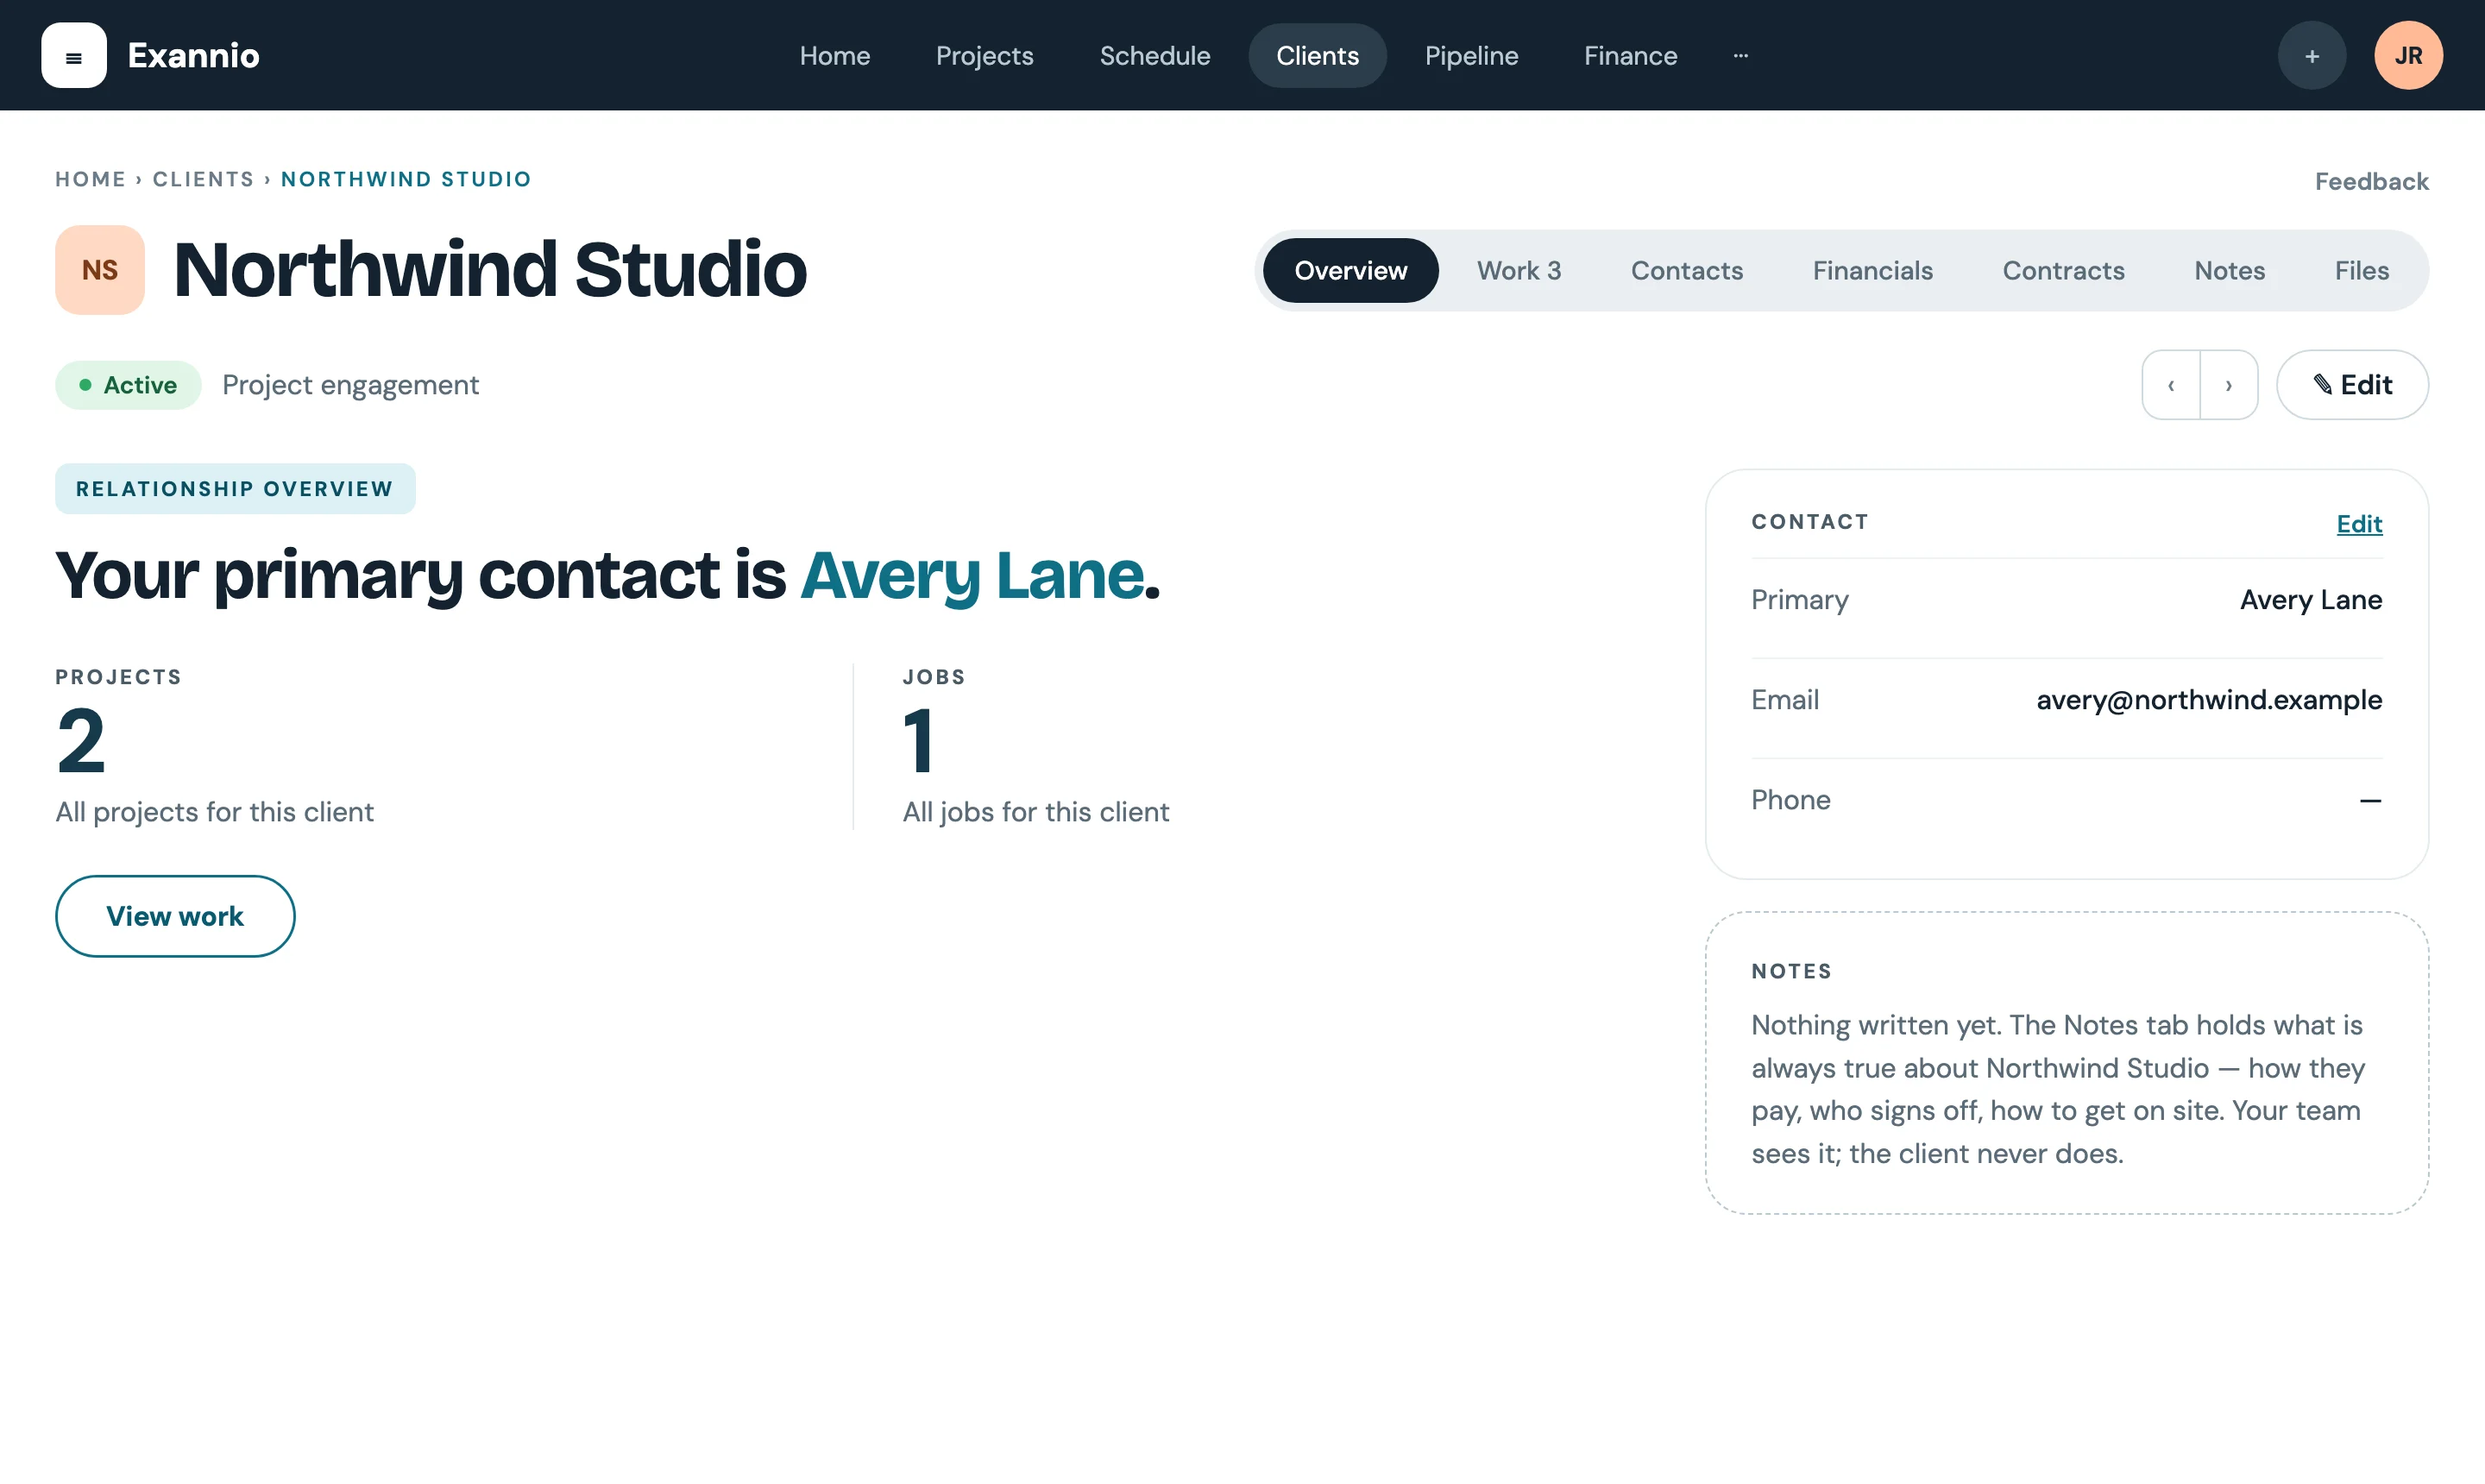Switch to the Financials tab
This screenshot has height=1484, width=2485.
1872,270
